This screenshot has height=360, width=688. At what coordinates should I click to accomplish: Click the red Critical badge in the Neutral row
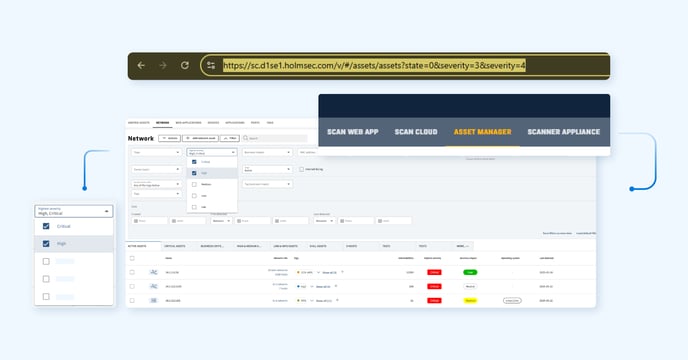tap(434, 286)
